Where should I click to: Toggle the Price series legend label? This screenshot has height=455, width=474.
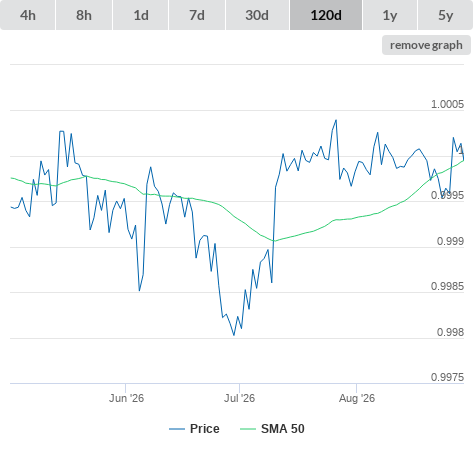click(205, 429)
